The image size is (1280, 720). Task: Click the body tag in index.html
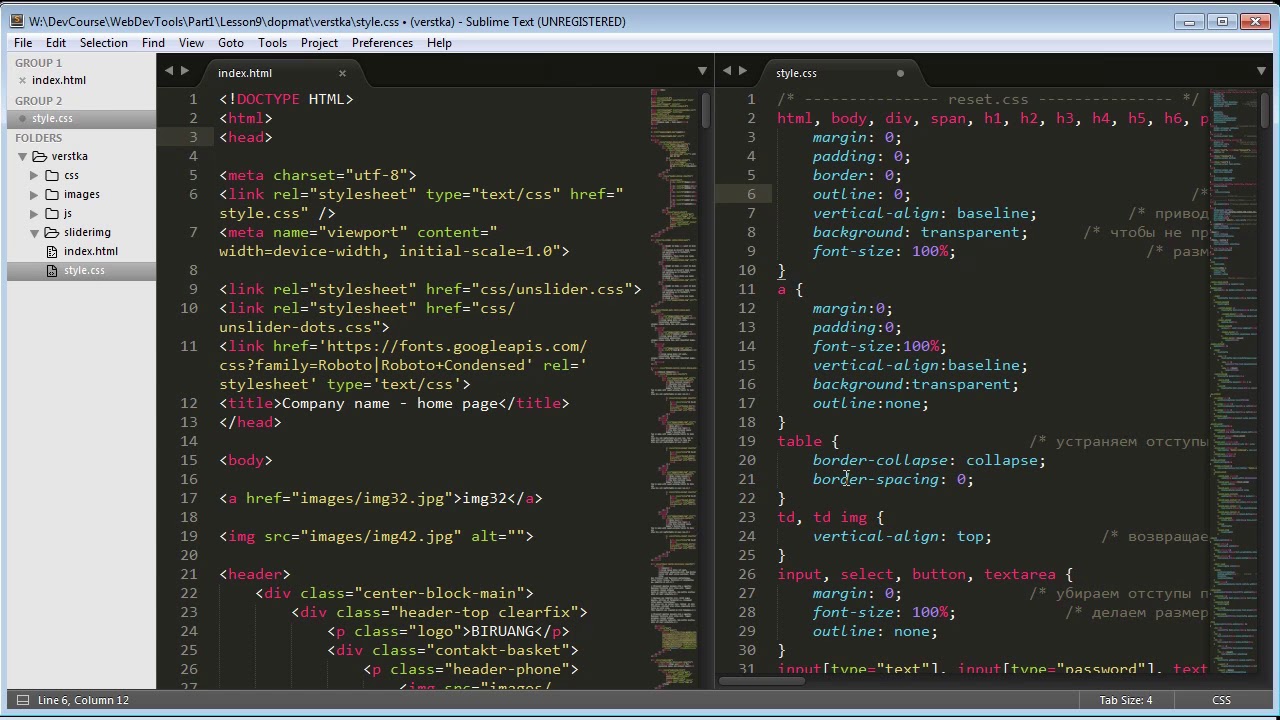(246, 460)
